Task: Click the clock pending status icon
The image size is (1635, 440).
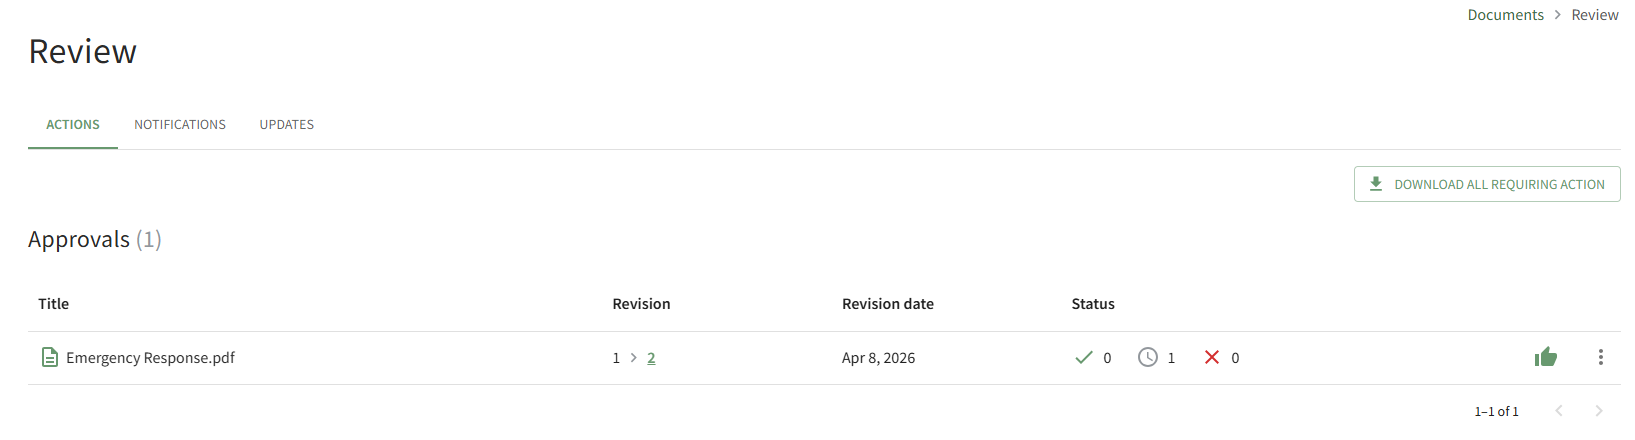Action: (x=1147, y=357)
